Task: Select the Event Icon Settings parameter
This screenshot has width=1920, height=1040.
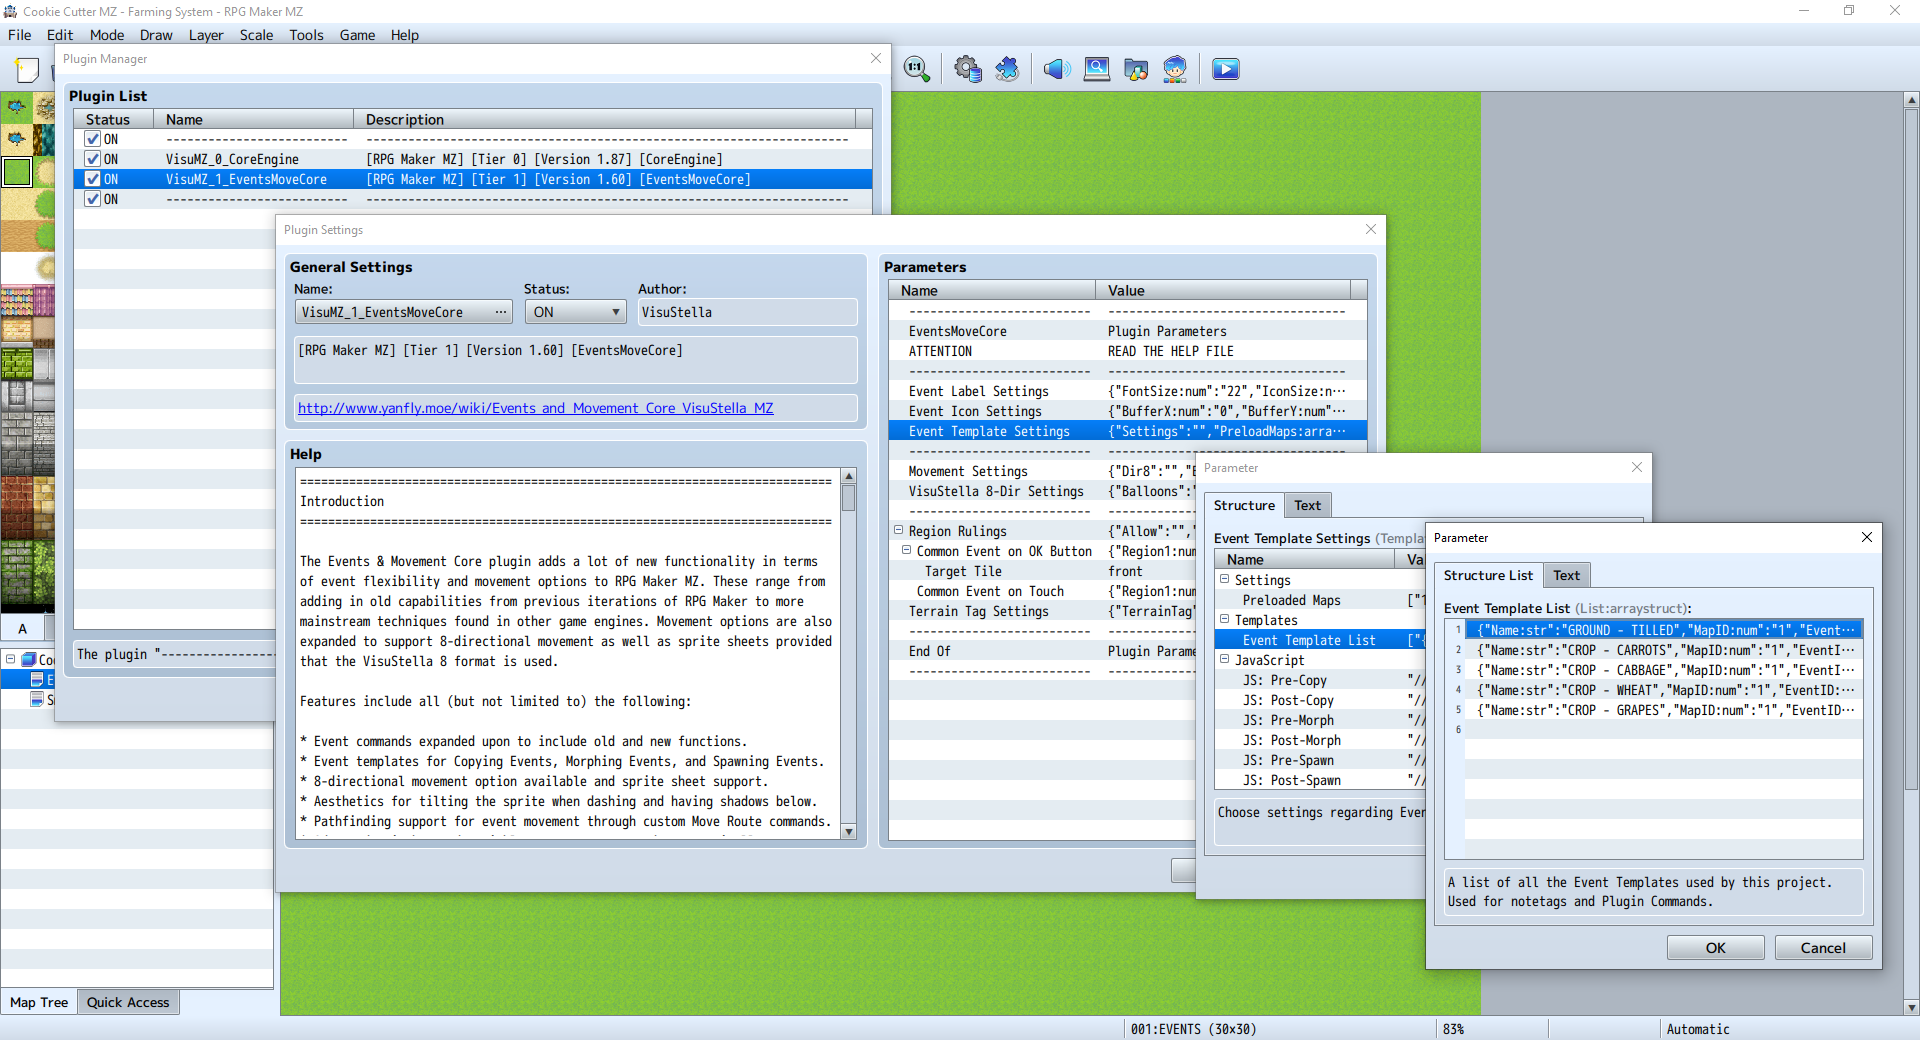Action: tap(1127, 411)
